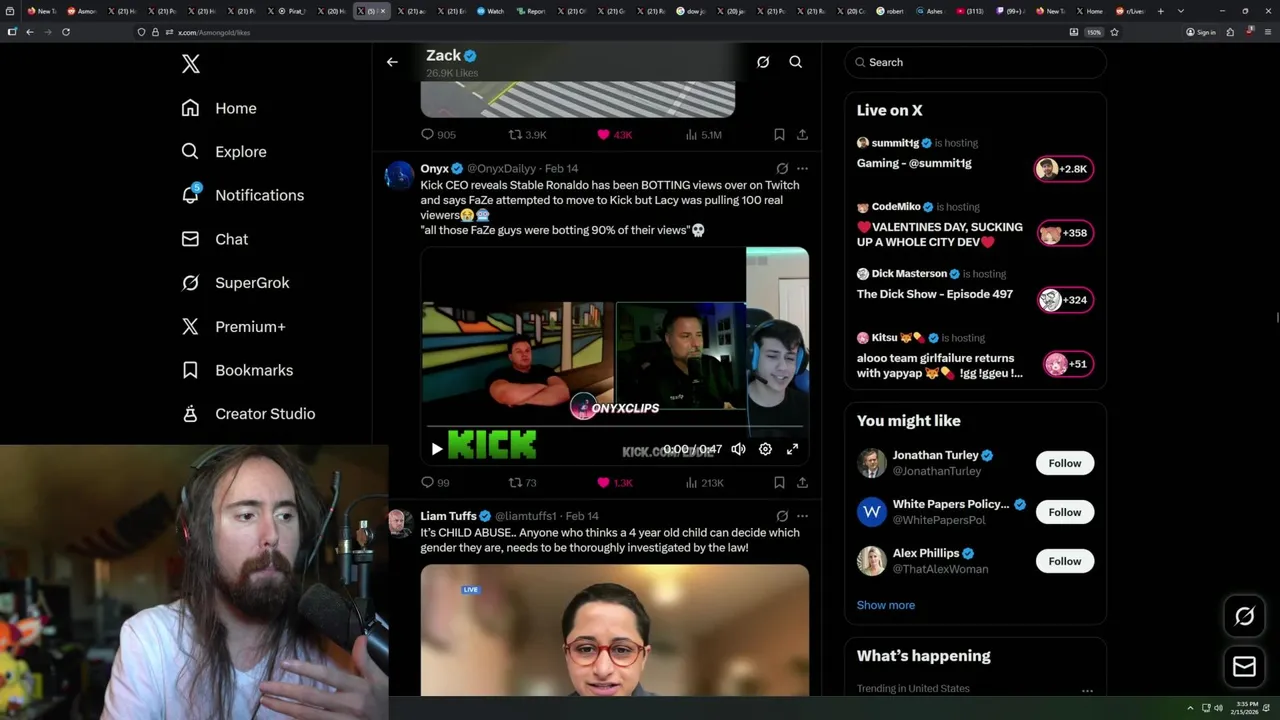Expand the browser tab list chevron
This screenshot has width=1280, height=720.
tap(1181, 11)
